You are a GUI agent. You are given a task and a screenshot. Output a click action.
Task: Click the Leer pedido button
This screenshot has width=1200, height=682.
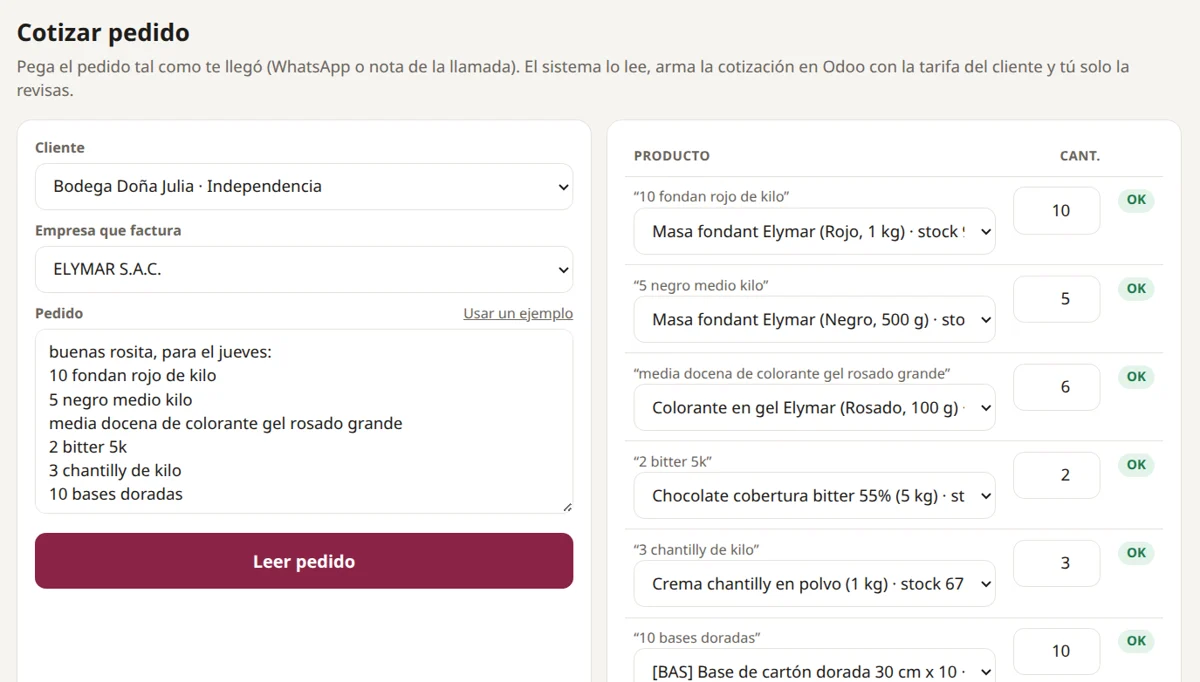(x=304, y=561)
